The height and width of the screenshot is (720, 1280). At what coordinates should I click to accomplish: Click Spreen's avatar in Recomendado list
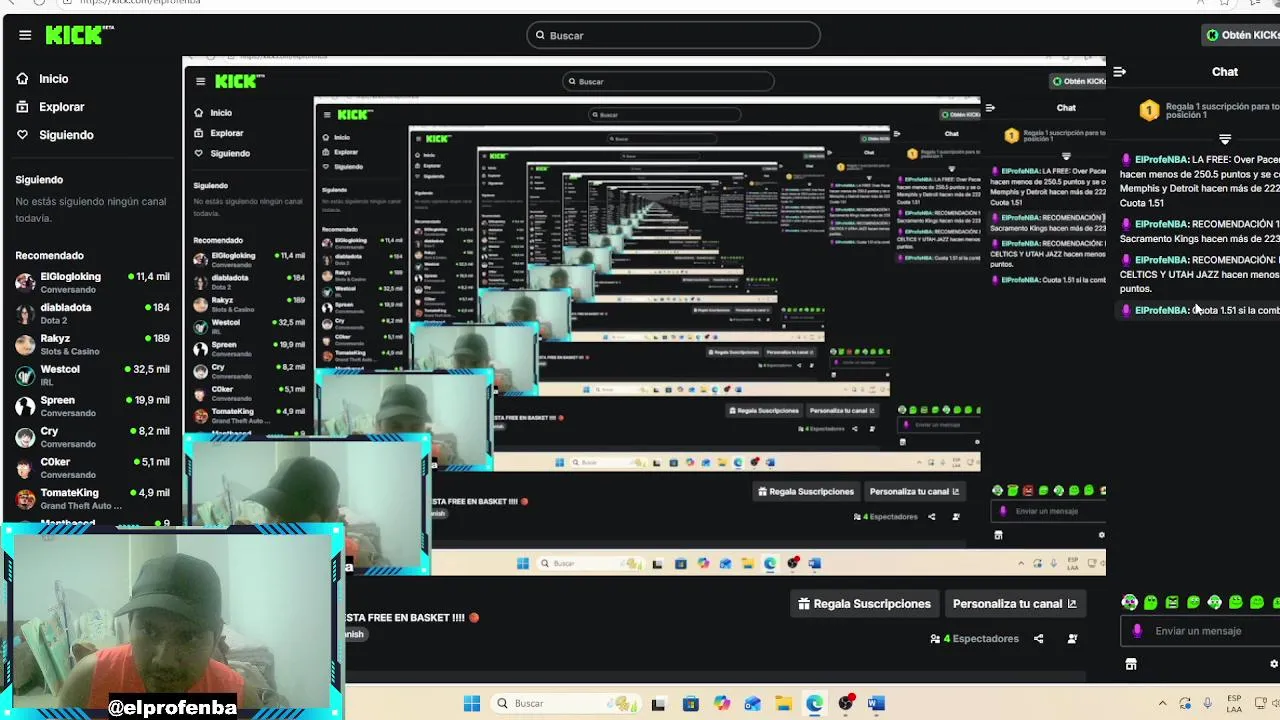[x=25, y=407]
